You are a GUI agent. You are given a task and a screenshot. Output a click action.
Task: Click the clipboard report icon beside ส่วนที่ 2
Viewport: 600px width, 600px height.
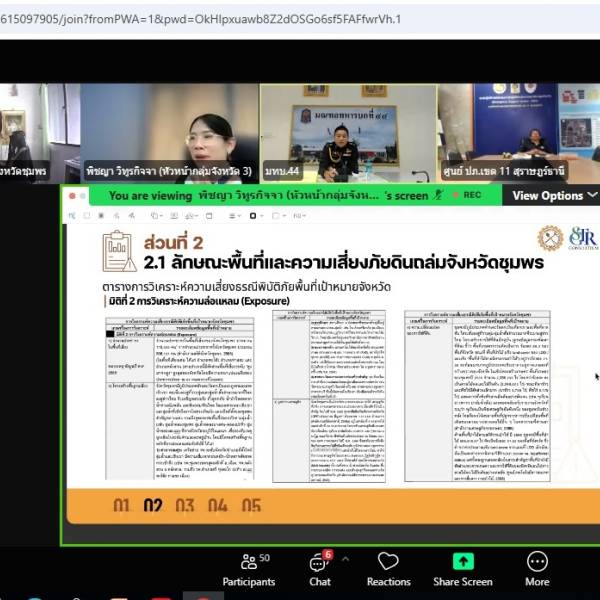click(x=119, y=251)
